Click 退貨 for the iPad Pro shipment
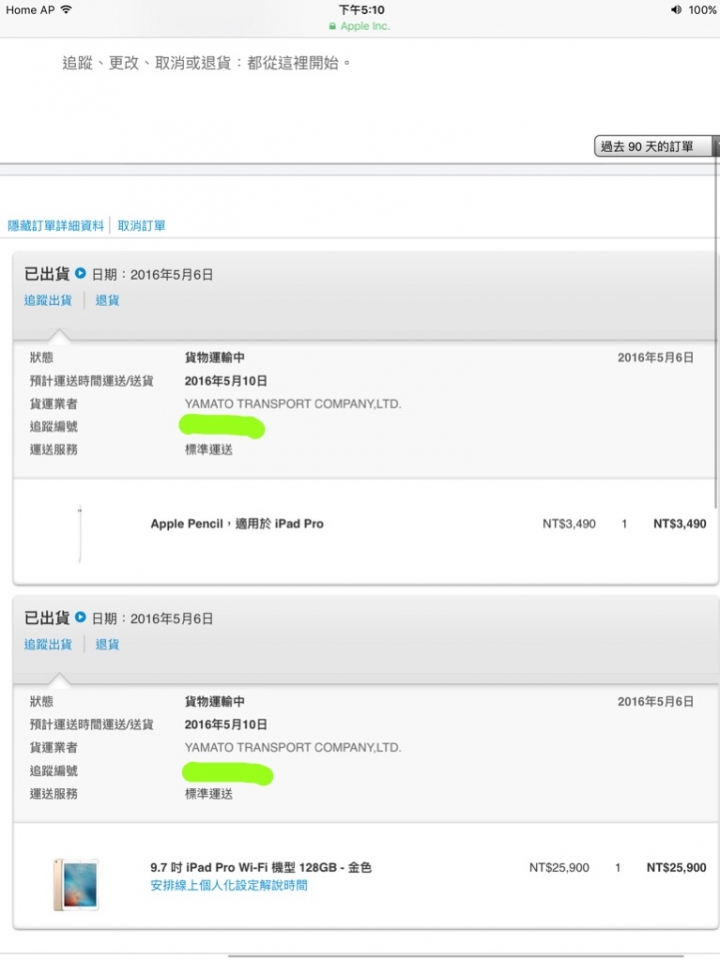This screenshot has width=720, height=960. (107, 644)
